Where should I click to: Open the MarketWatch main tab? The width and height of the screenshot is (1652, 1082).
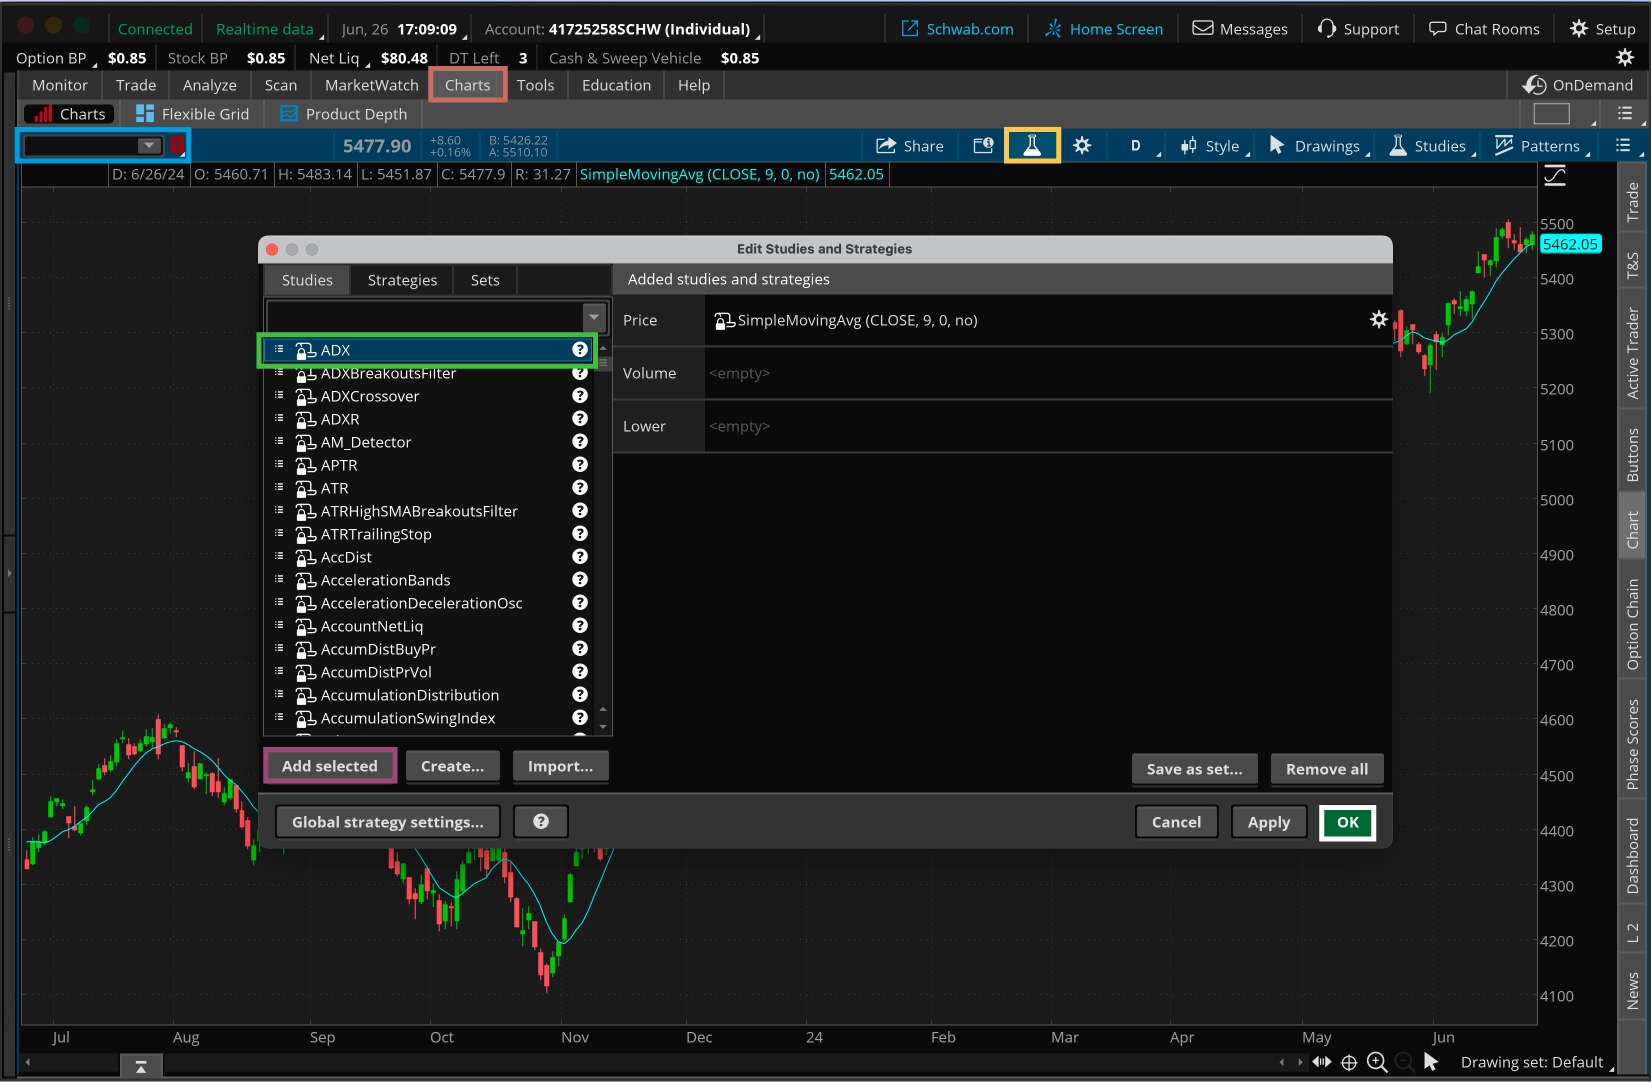[x=371, y=85]
